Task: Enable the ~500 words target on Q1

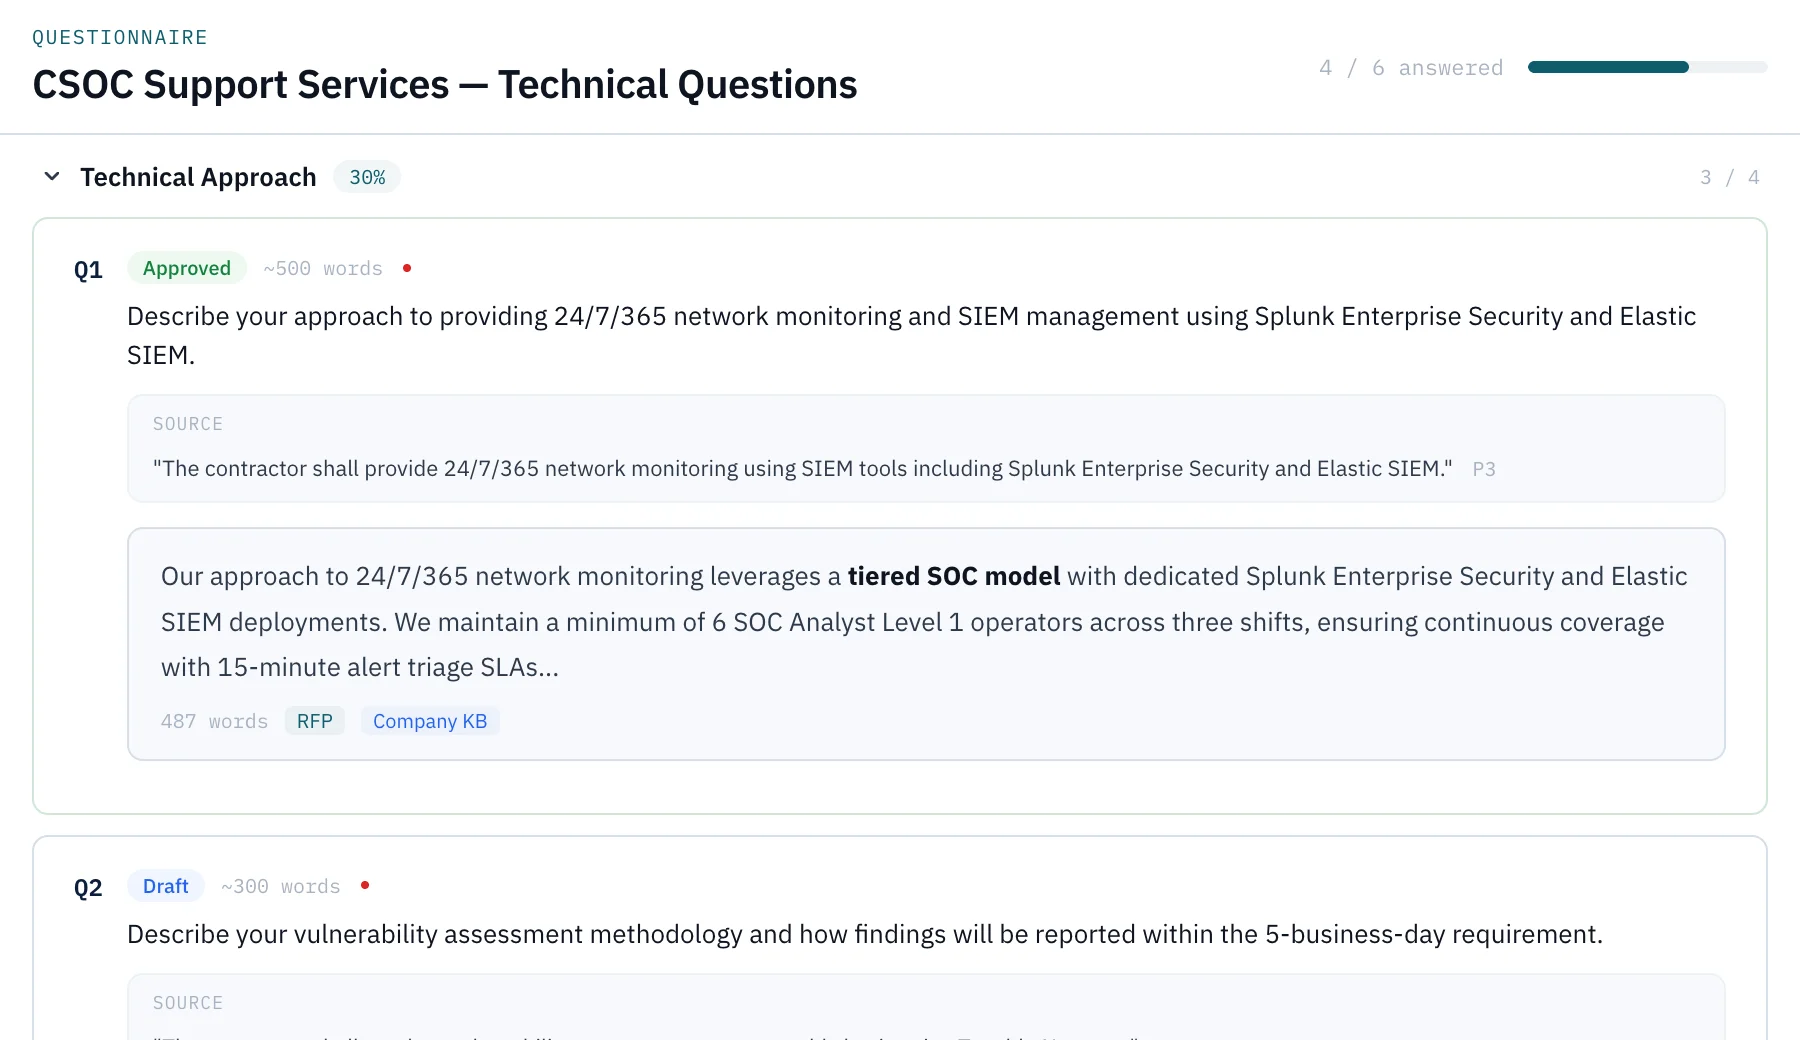Action: [322, 268]
